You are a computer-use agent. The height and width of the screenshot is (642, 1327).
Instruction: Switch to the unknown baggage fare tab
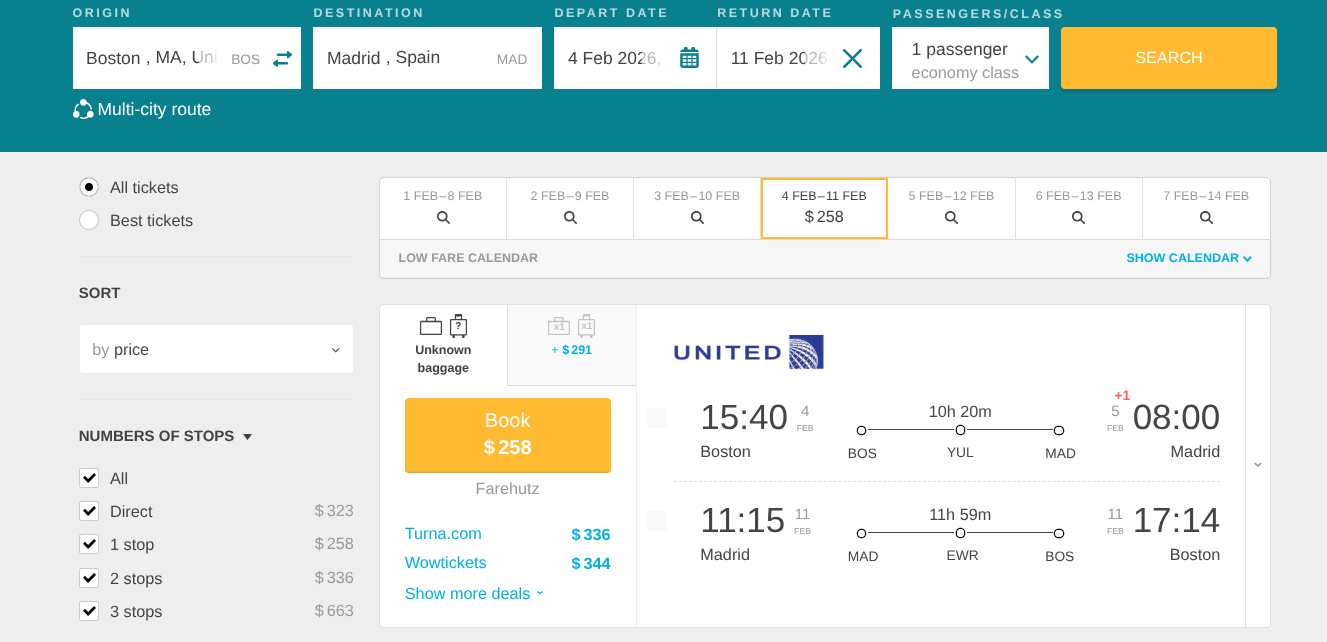(x=443, y=345)
